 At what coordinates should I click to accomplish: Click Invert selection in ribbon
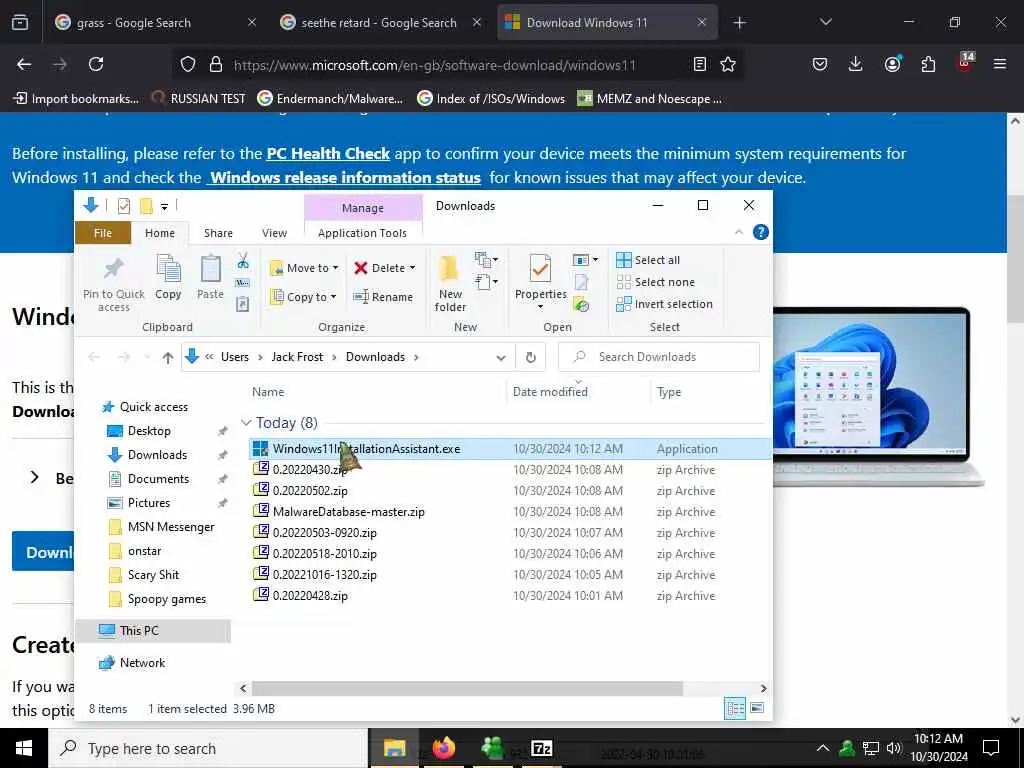[x=664, y=304]
